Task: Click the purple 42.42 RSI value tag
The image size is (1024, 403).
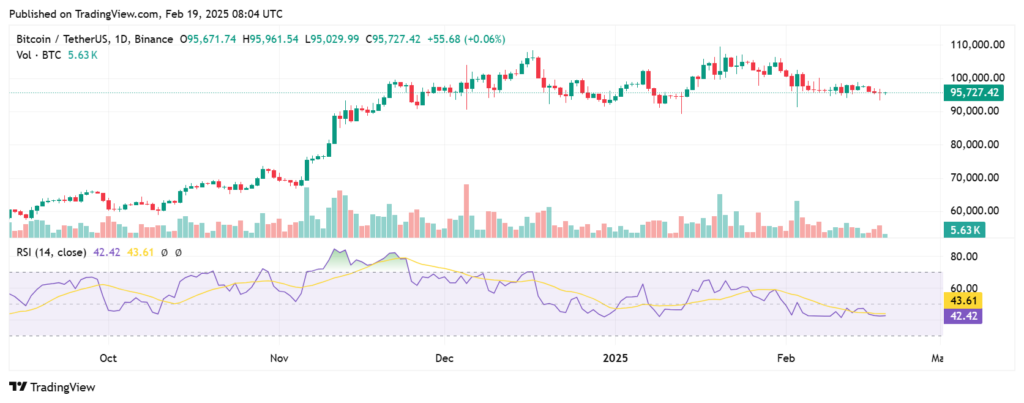Action: [x=963, y=315]
